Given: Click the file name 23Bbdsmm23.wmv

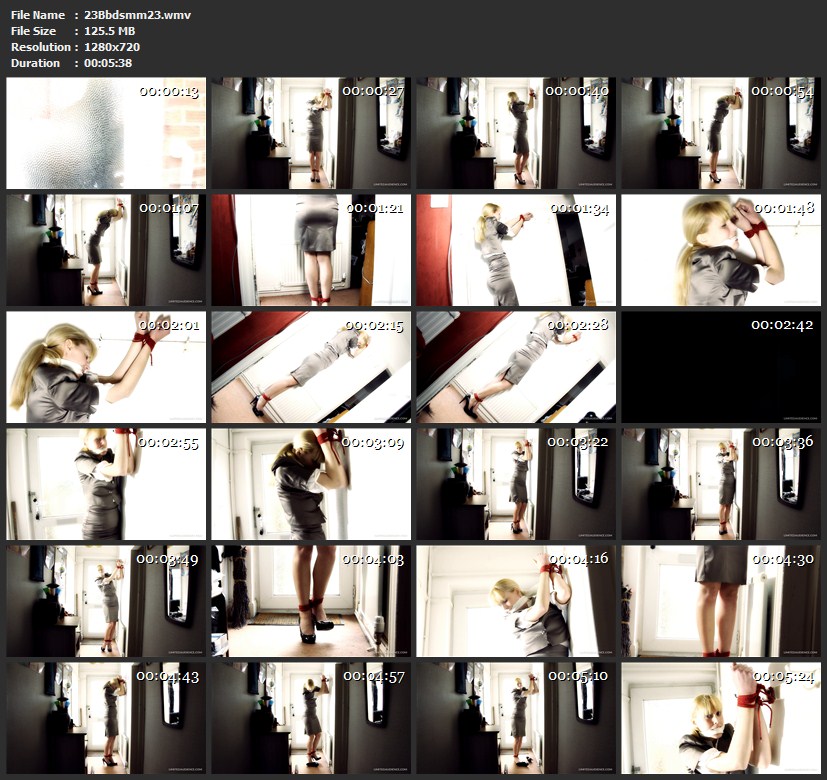Looking at the screenshot, I should click(137, 15).
